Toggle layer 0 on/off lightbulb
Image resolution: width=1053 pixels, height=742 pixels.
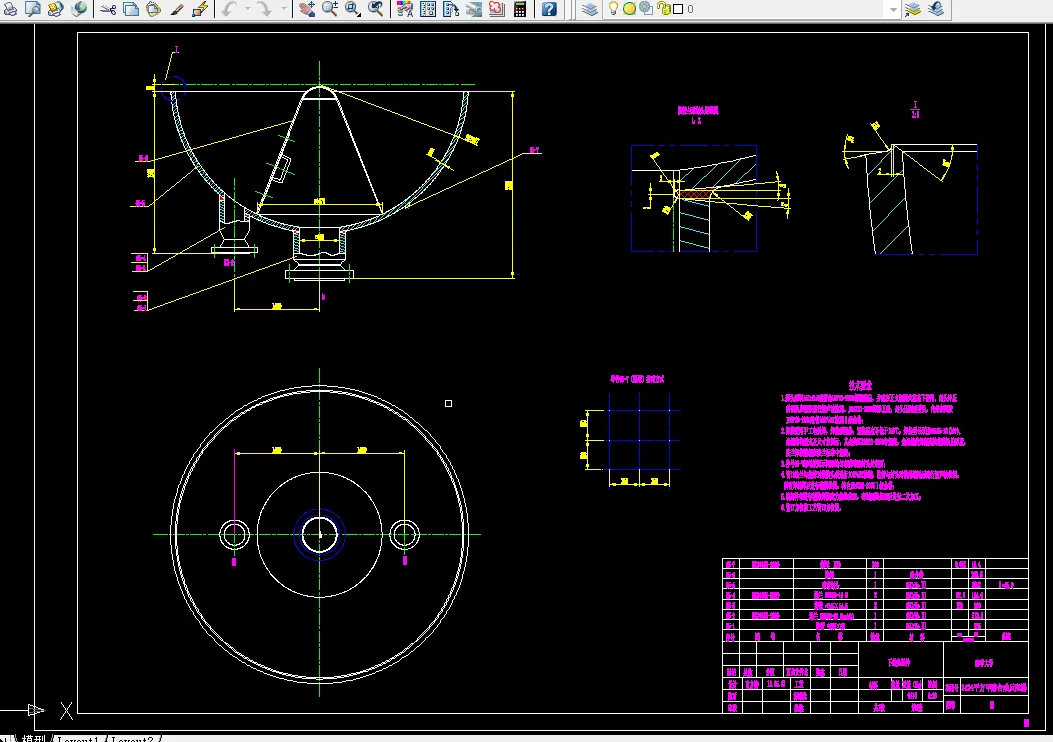[x=613, y=9]
